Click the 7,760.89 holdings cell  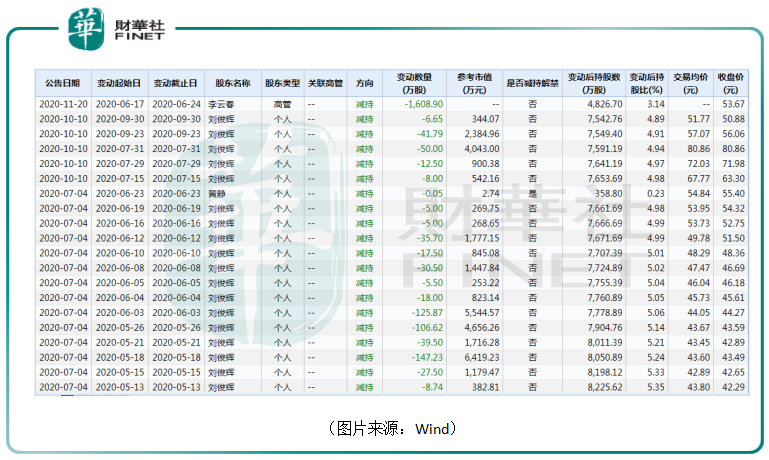(605, 298)
